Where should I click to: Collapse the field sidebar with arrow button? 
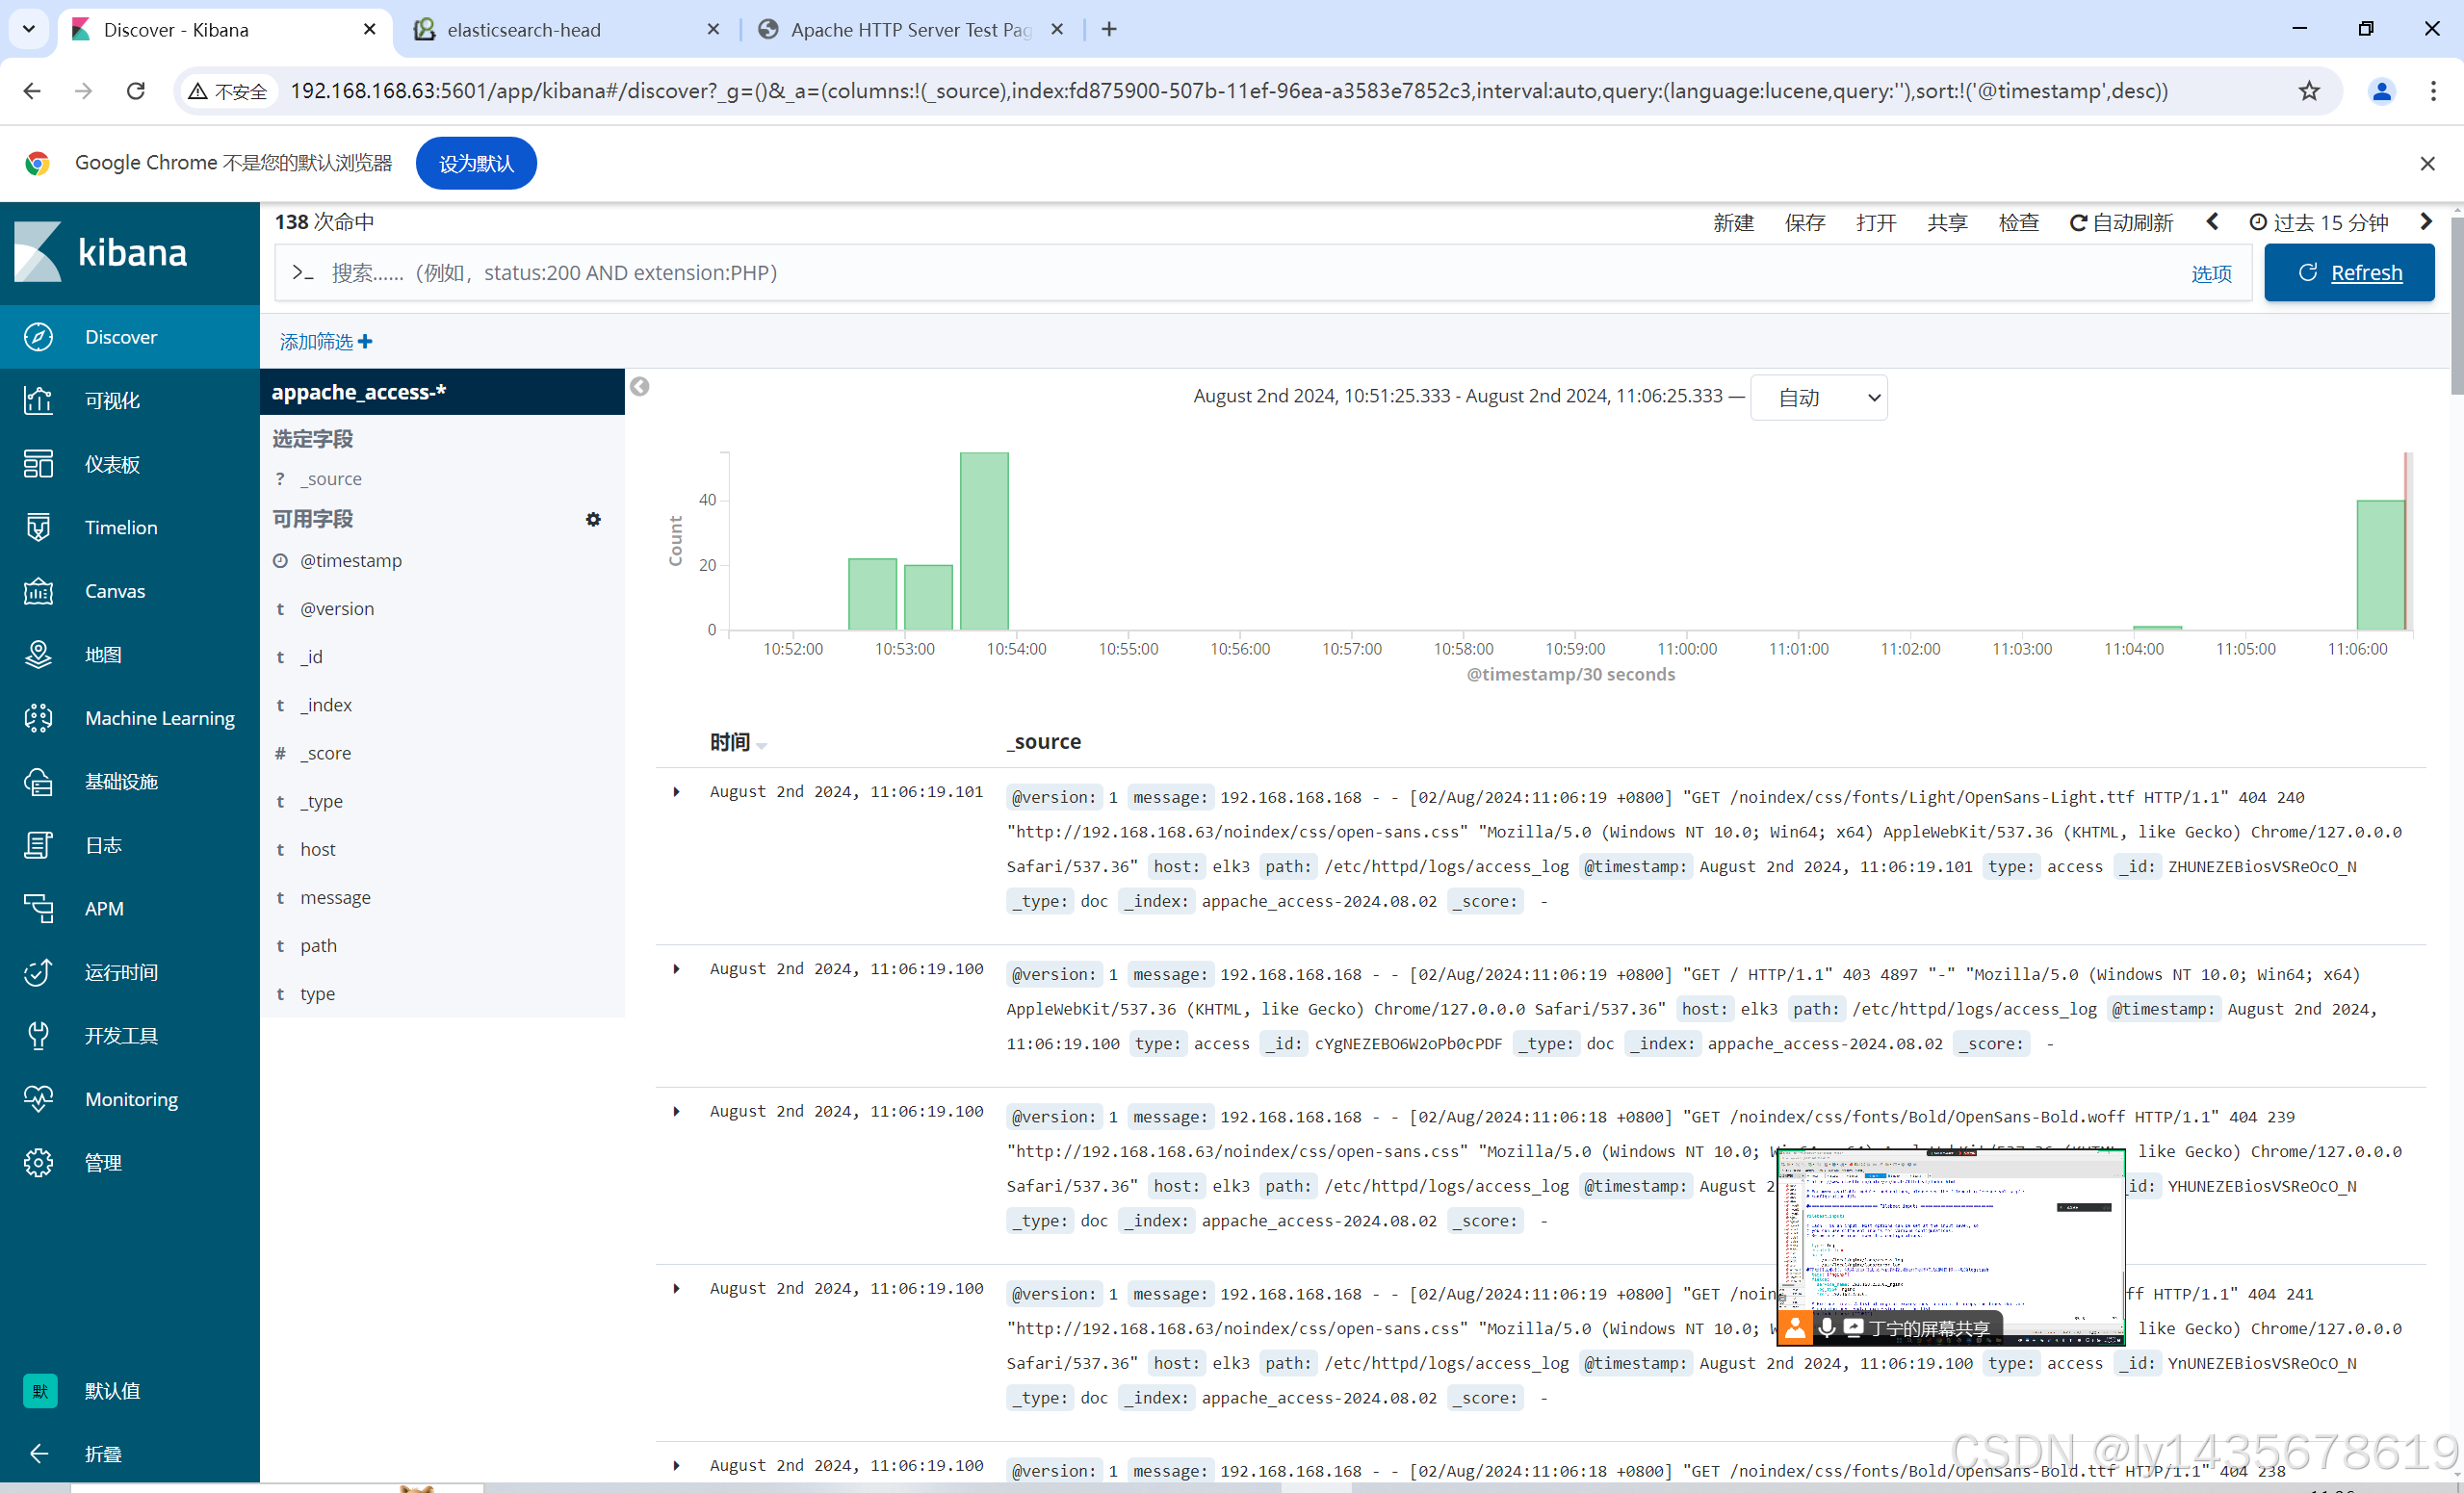pos(640,387)
